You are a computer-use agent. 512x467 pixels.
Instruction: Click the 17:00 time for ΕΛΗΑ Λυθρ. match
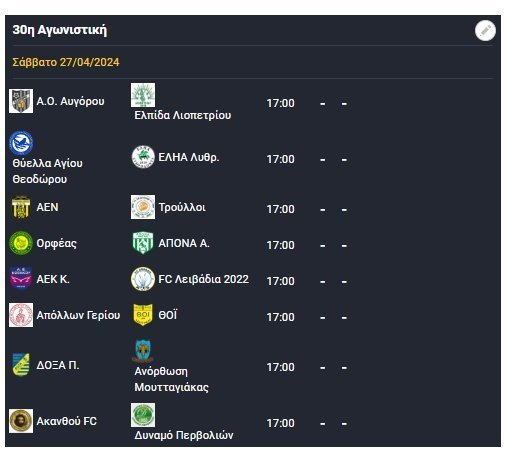[x=280, y=159]
